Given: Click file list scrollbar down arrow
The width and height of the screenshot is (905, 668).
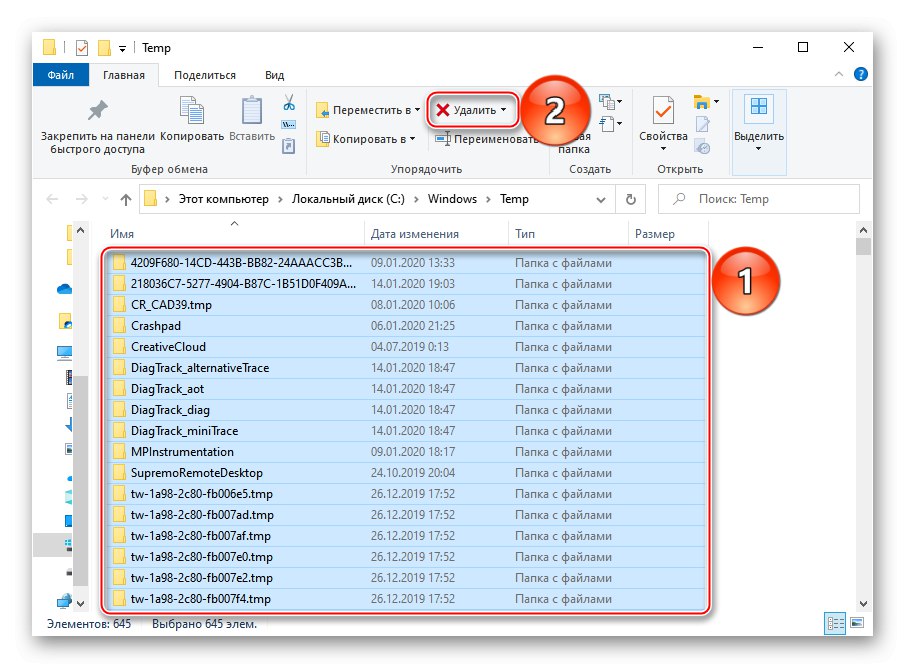Looking at the screenshot, I should pyautogui.click(x=863, y=604).
